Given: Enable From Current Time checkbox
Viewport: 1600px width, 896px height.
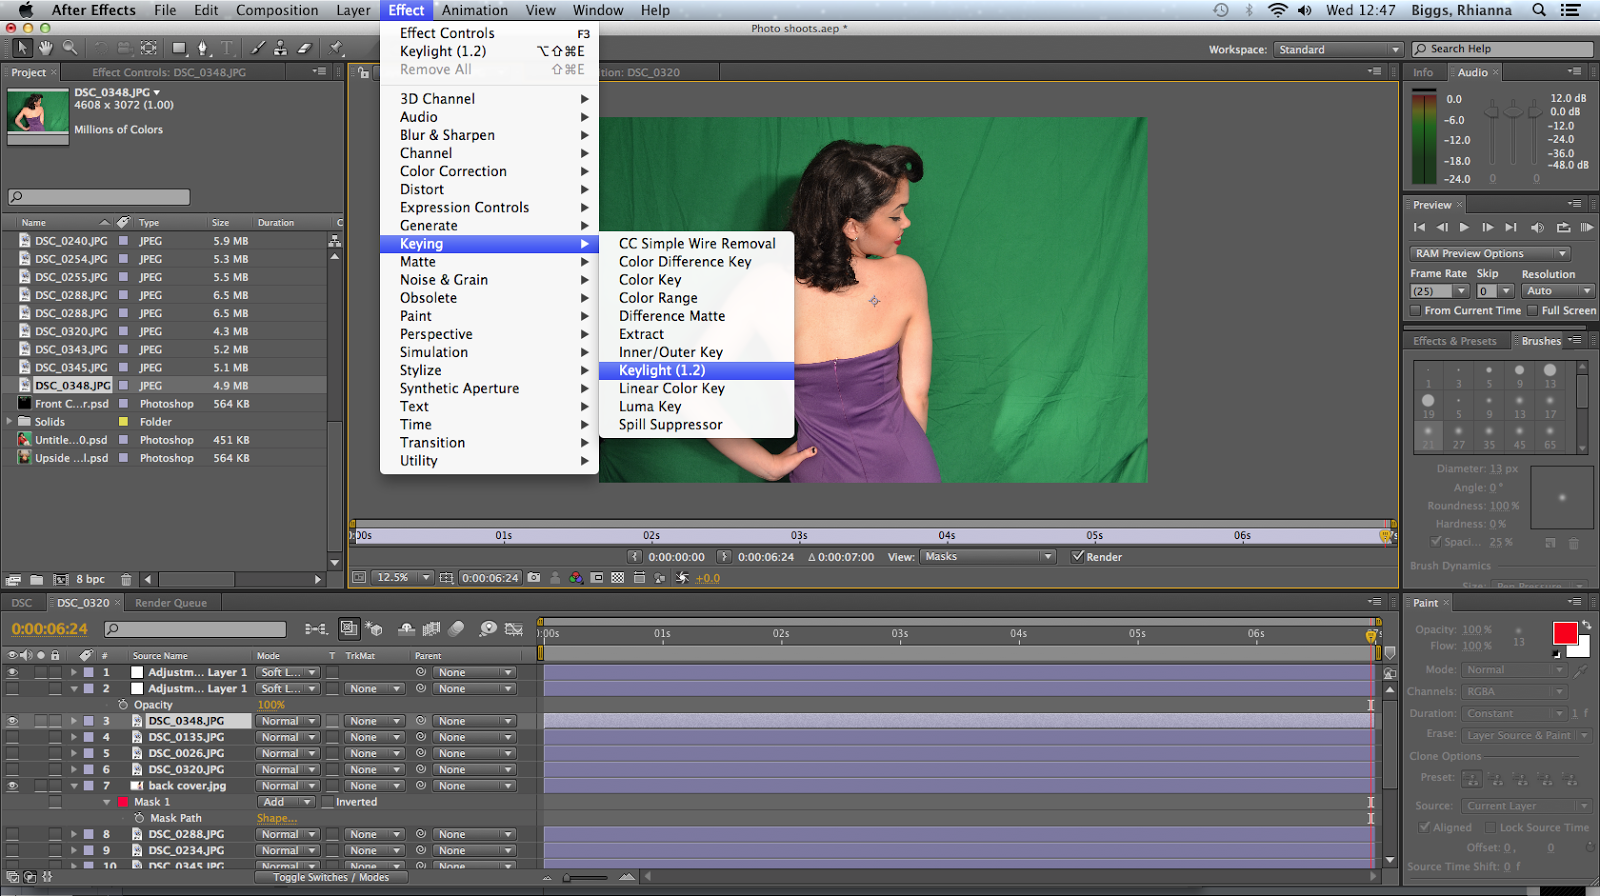Looking at the screenshot, I should tap(1416, 311).
